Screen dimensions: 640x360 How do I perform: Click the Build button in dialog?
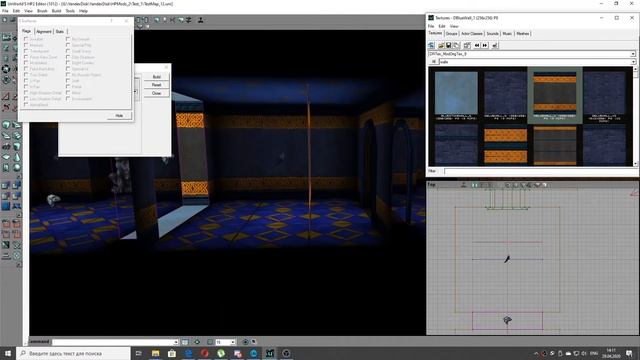coord(156,77)
